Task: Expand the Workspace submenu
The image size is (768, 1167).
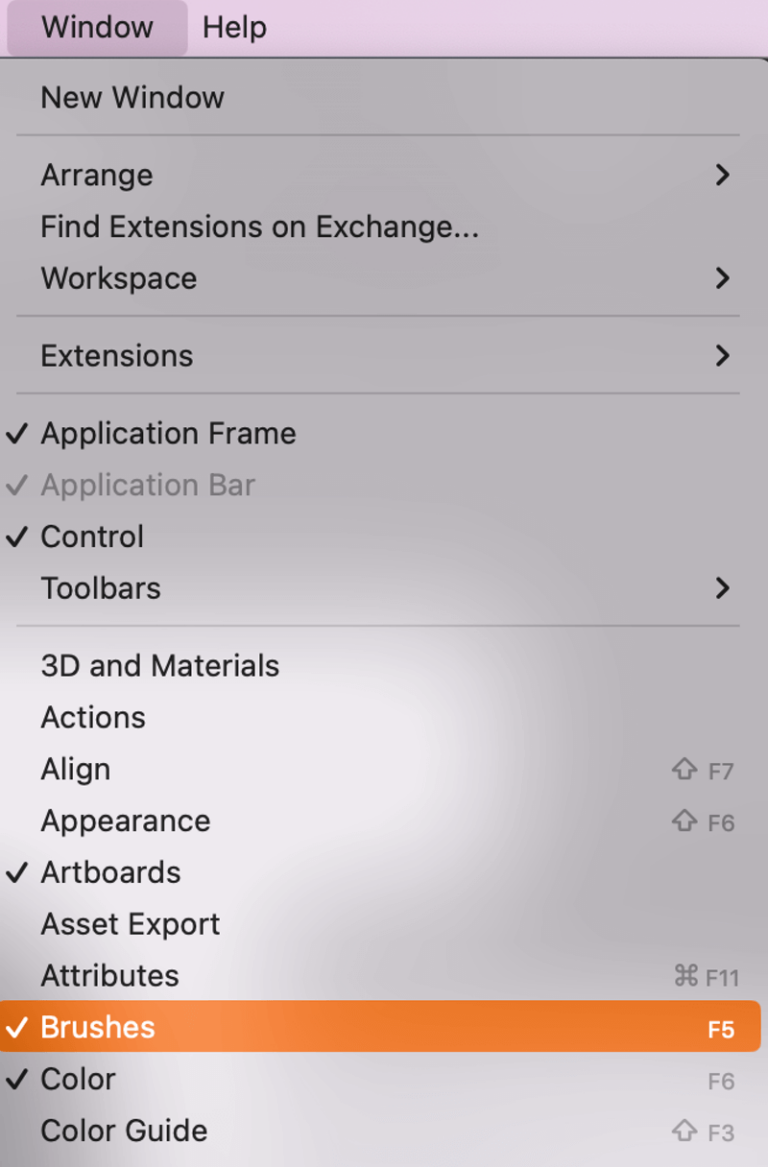Action: [118, 278]
